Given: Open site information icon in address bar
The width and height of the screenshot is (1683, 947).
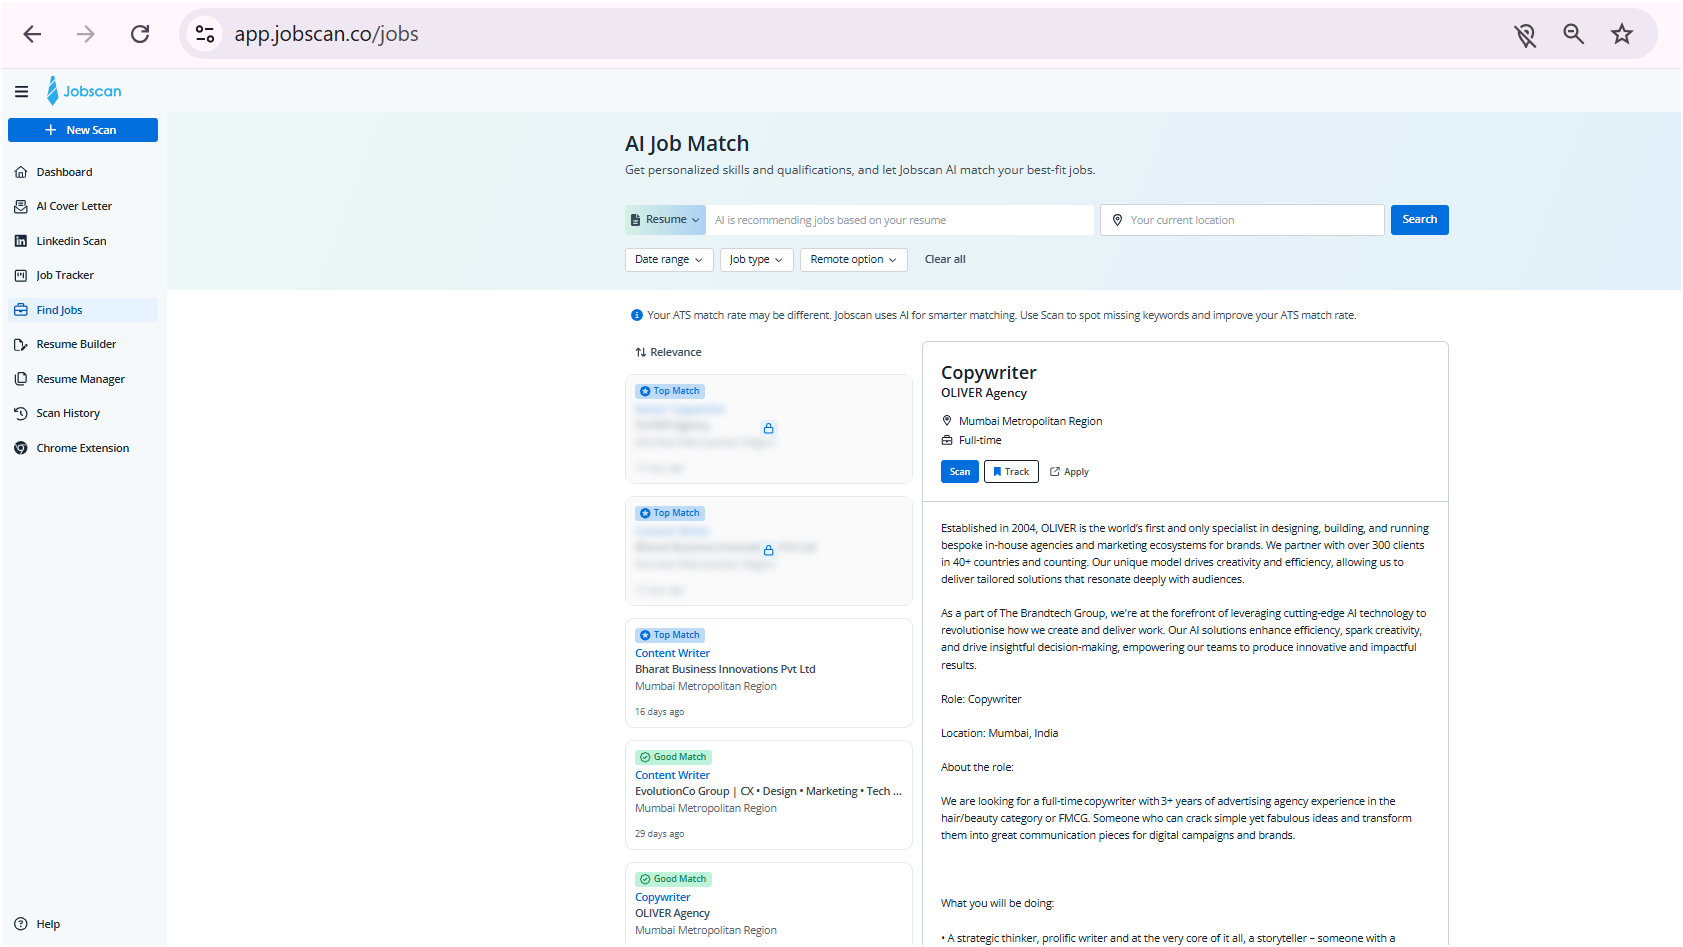Looking at the screenshot, I should pyautogui.click(x=205, y=34).
